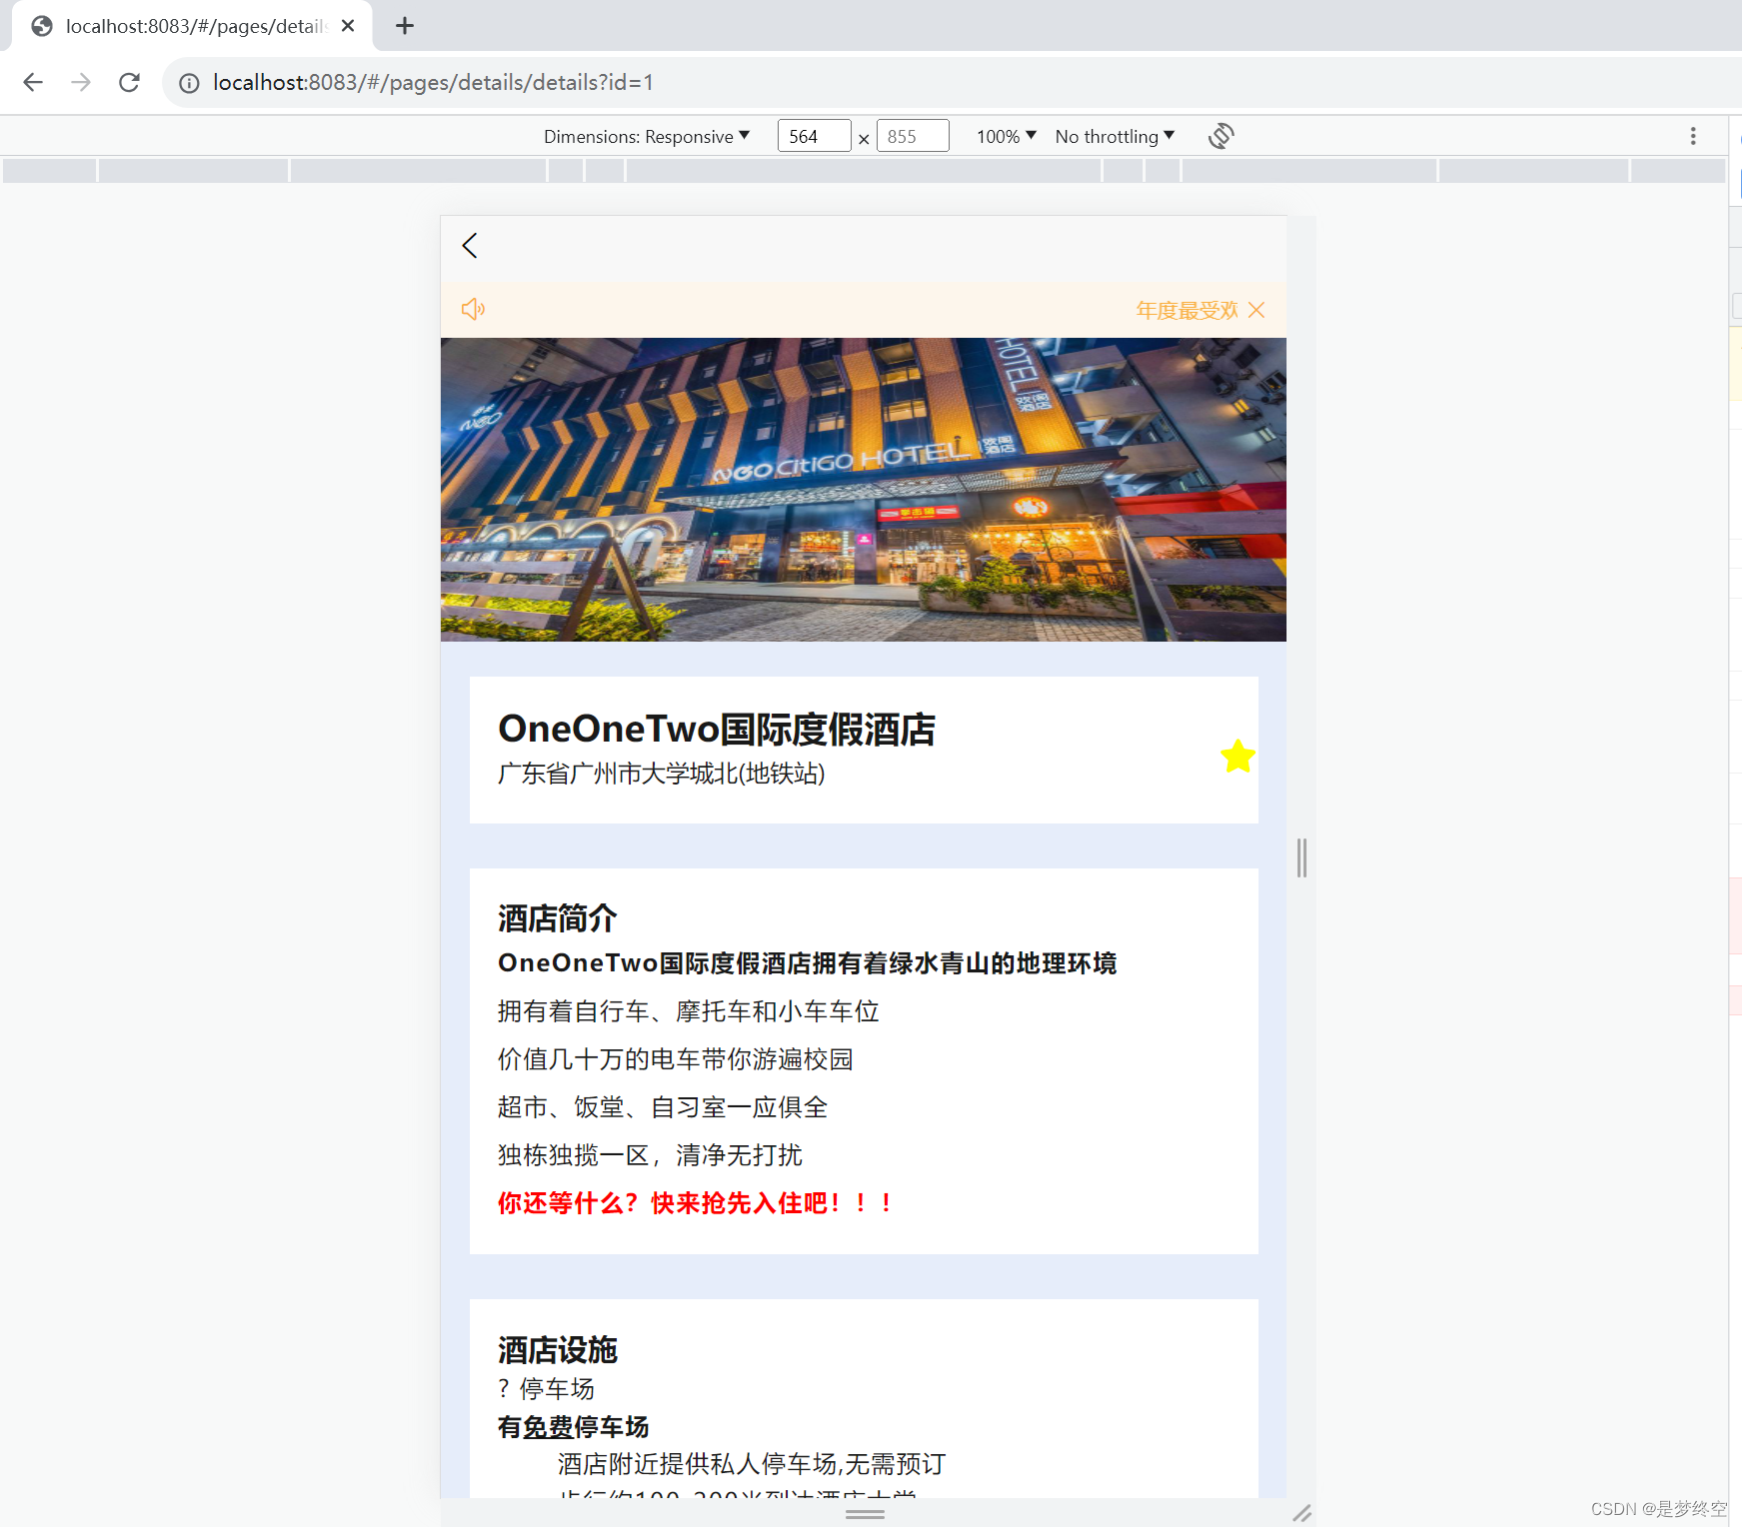
Task: Close the localhost details tab
Action: pos(348,26)
